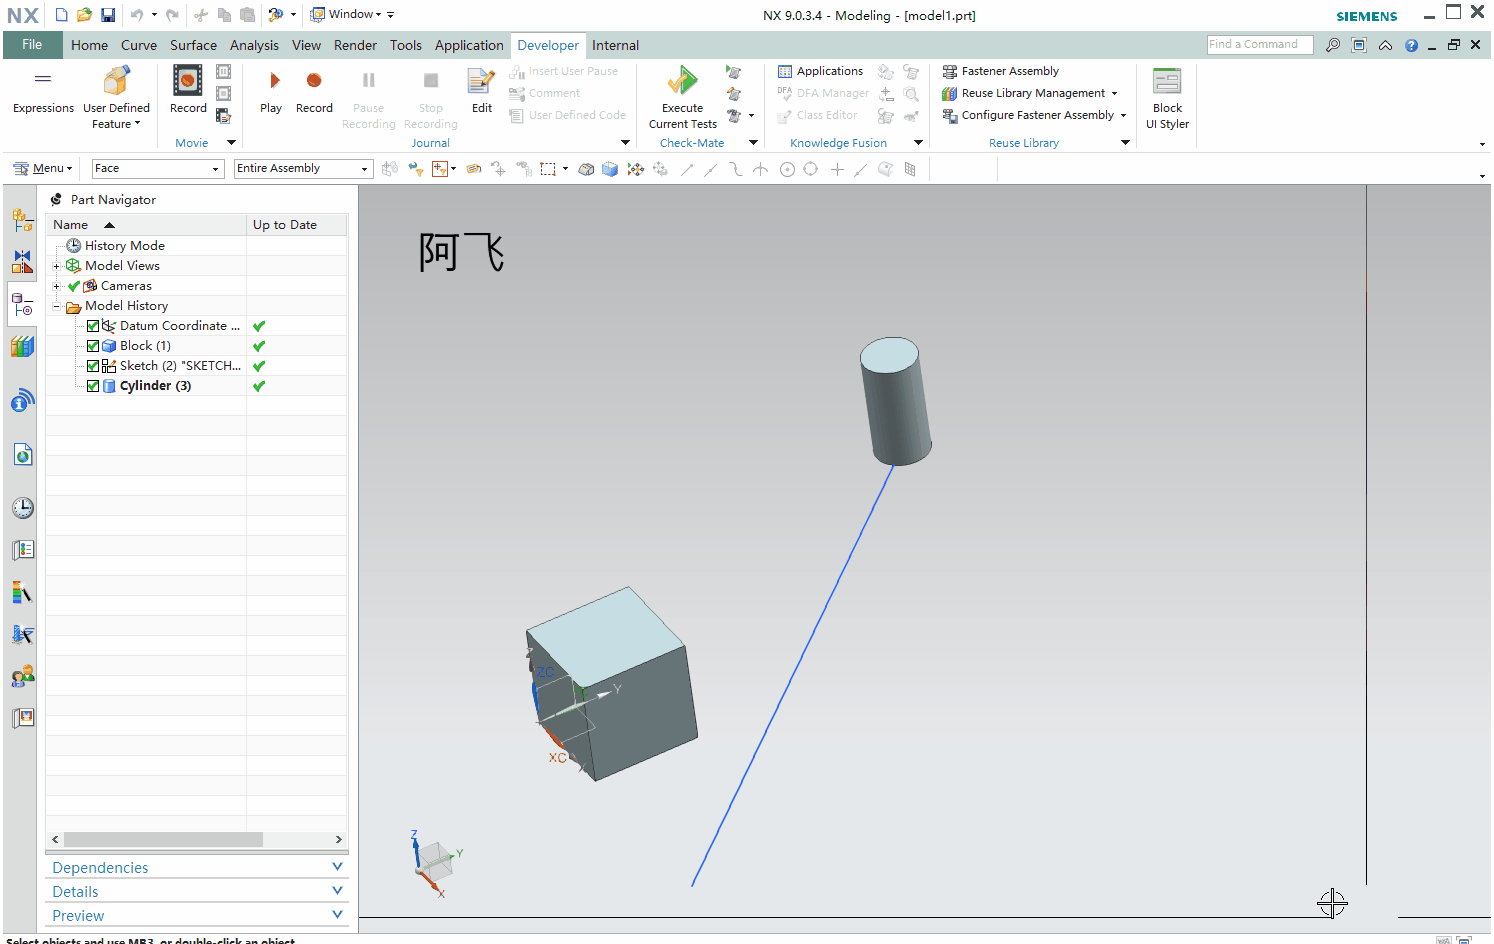Select the Play Journal tool
The image size is (1494, 944).
click(x=271, y=91)
